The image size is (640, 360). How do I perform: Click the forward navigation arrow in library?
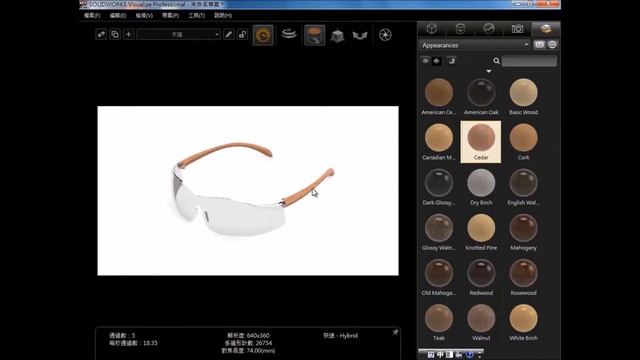pos(436,61)
